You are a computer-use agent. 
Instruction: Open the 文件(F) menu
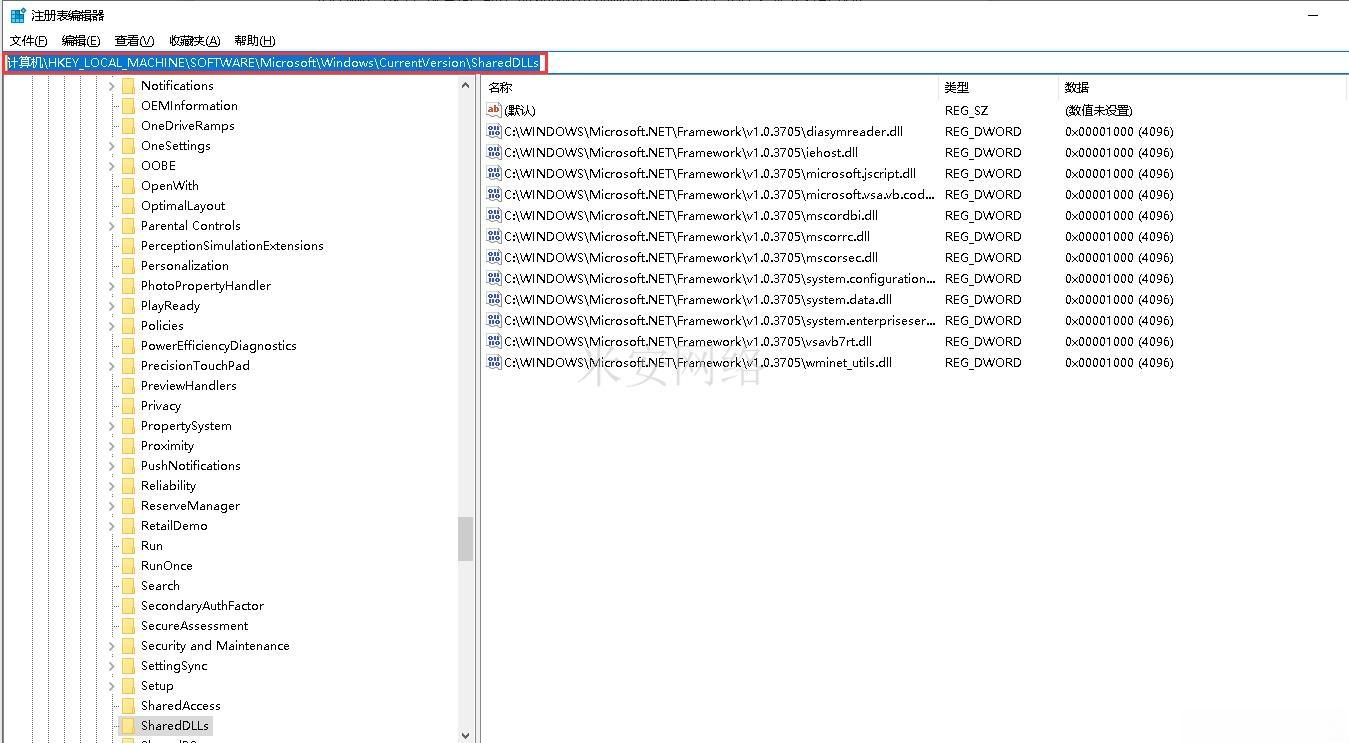pyautogui.click(x=29, y=40)
